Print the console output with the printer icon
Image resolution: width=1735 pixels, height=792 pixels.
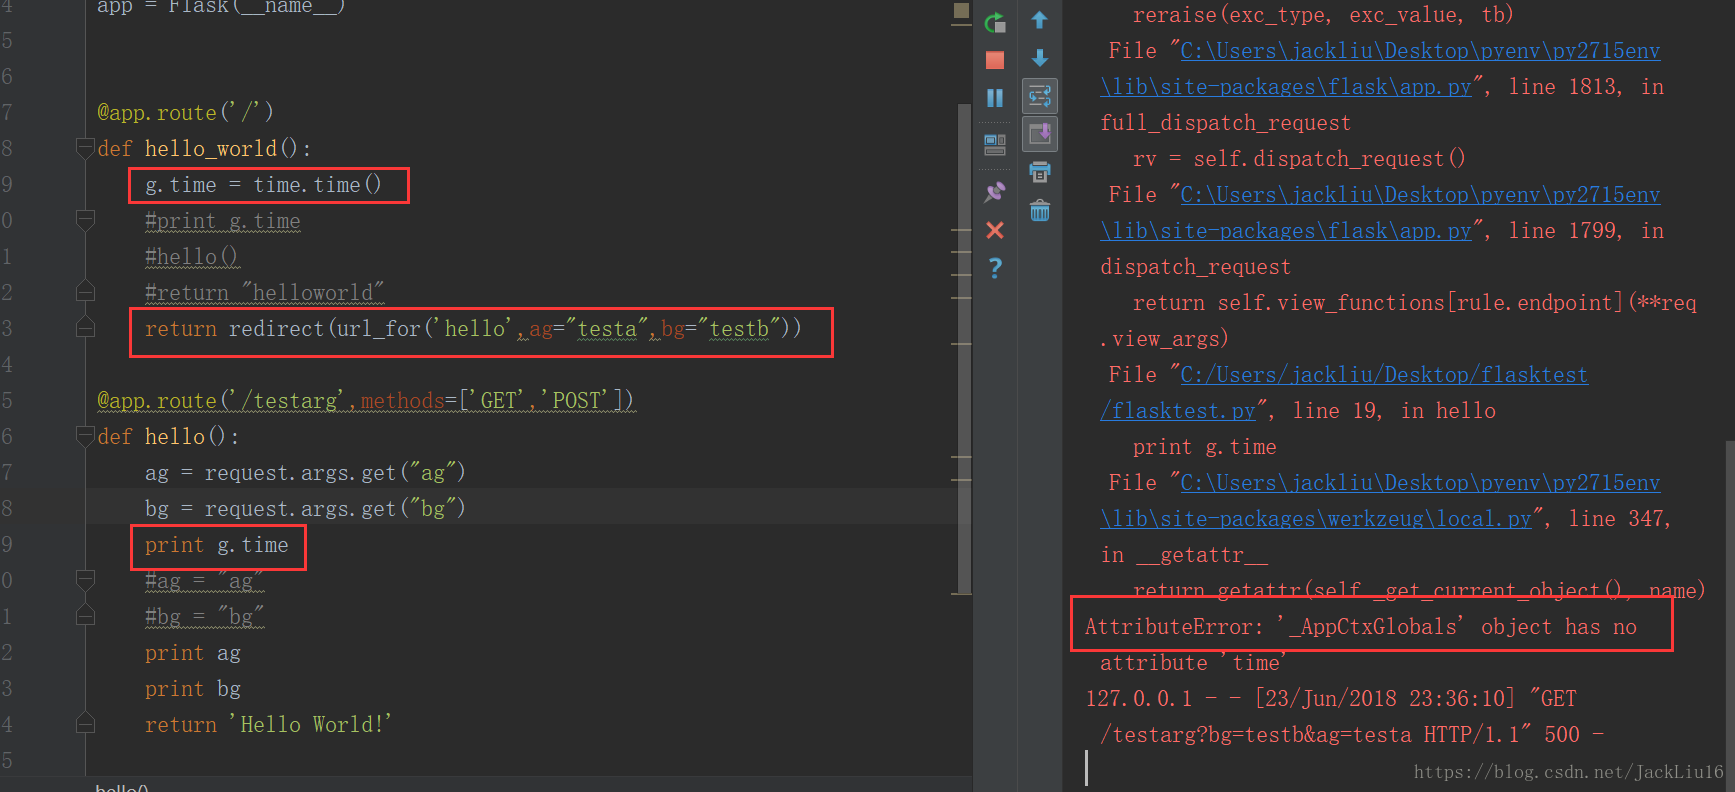pos(1040,172)
